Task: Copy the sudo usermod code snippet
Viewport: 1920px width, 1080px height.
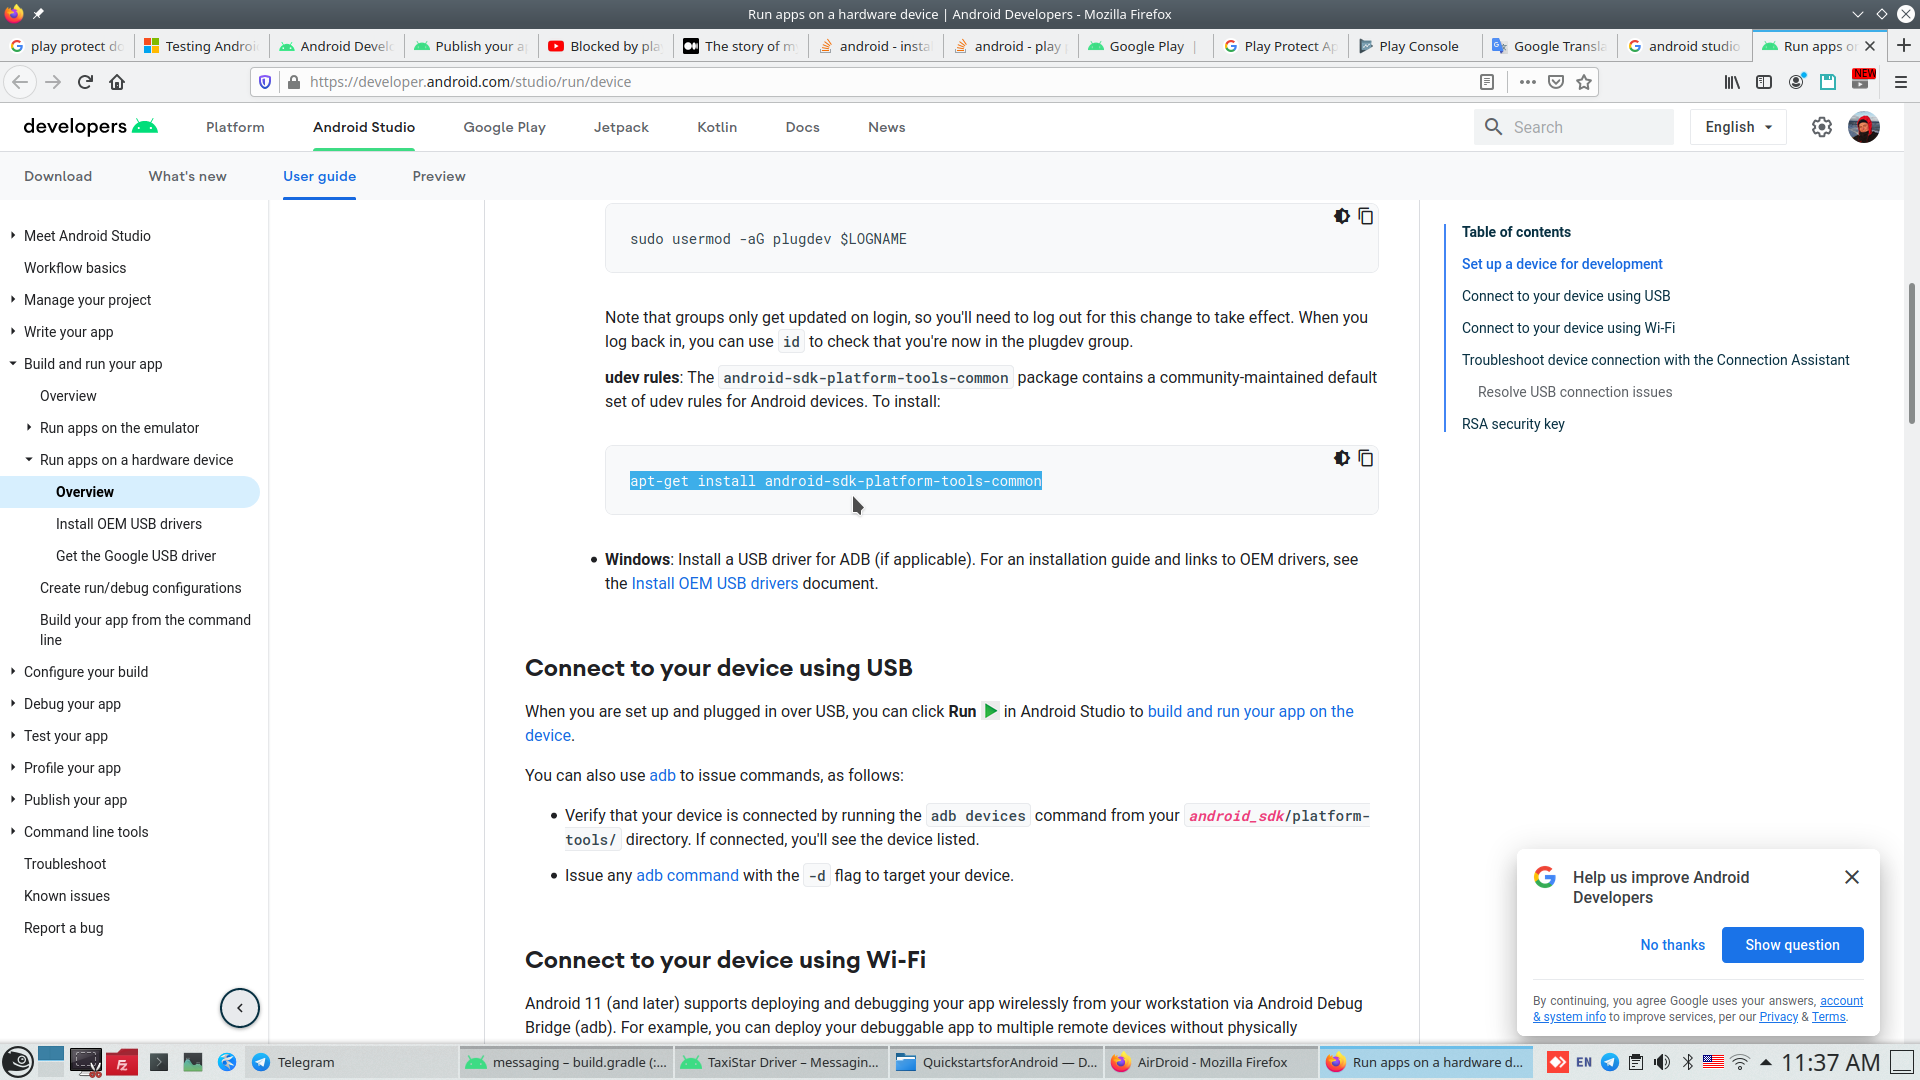Action: pyautogui.click(x=1365, y=216)
